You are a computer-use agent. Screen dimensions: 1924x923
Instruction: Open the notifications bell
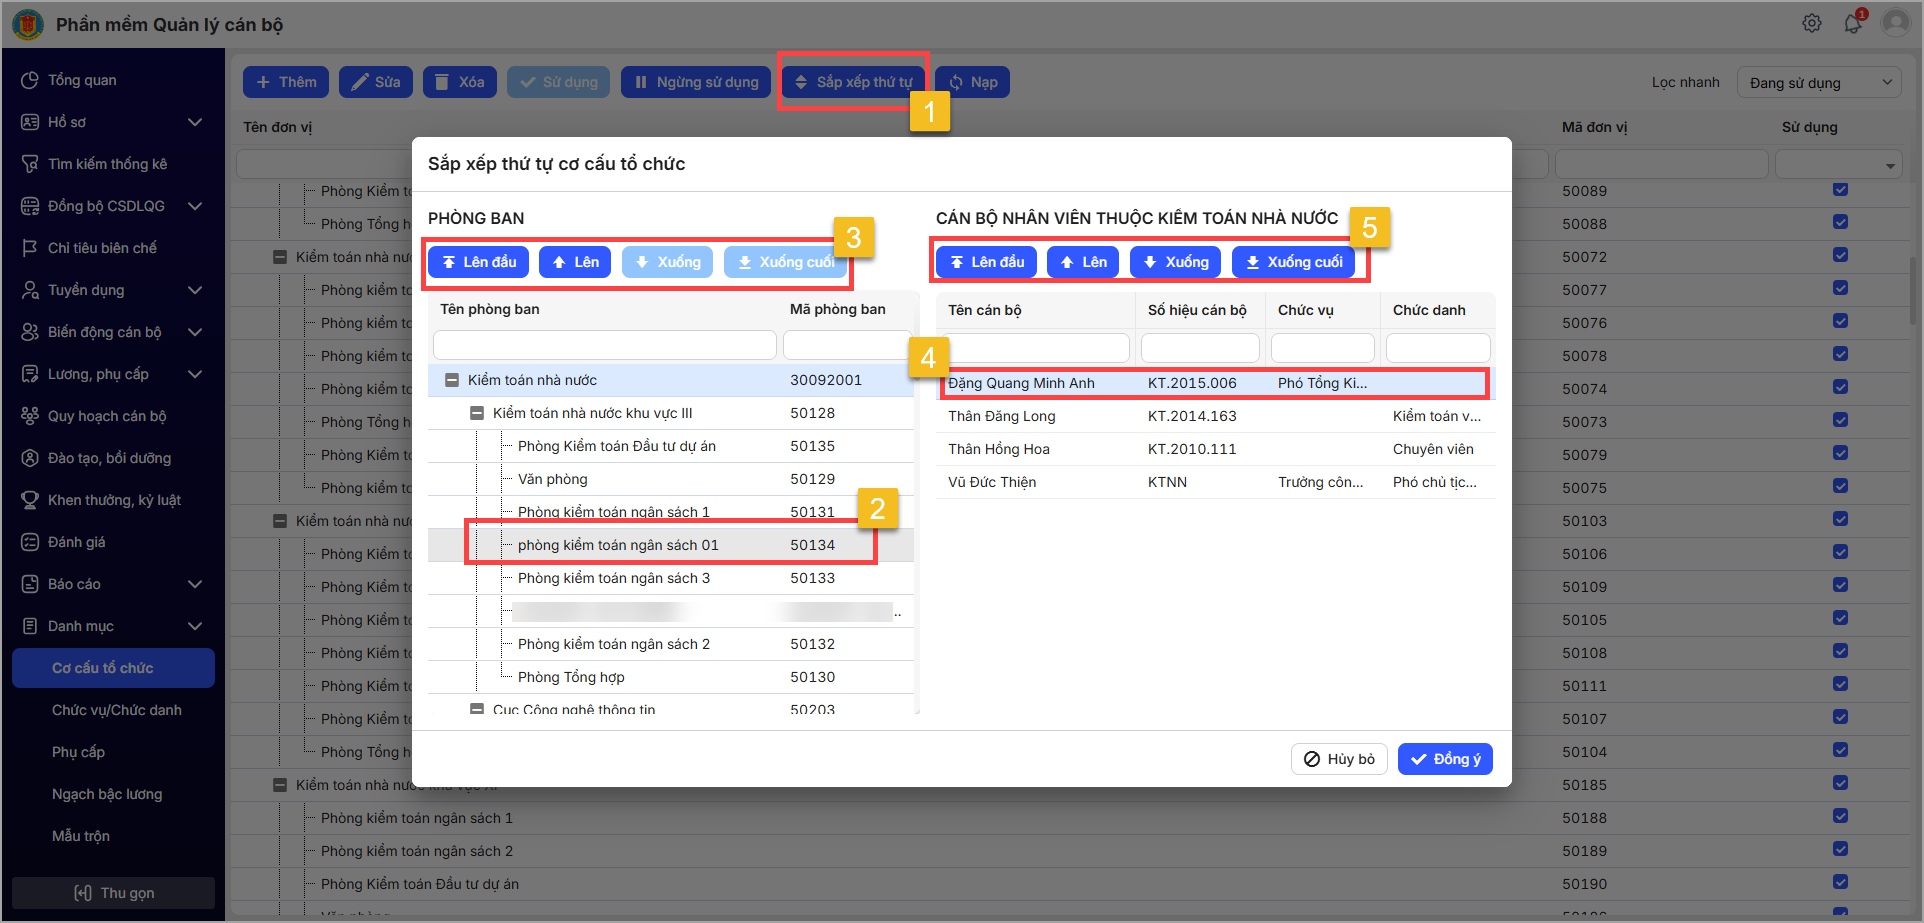point(1852,23)
